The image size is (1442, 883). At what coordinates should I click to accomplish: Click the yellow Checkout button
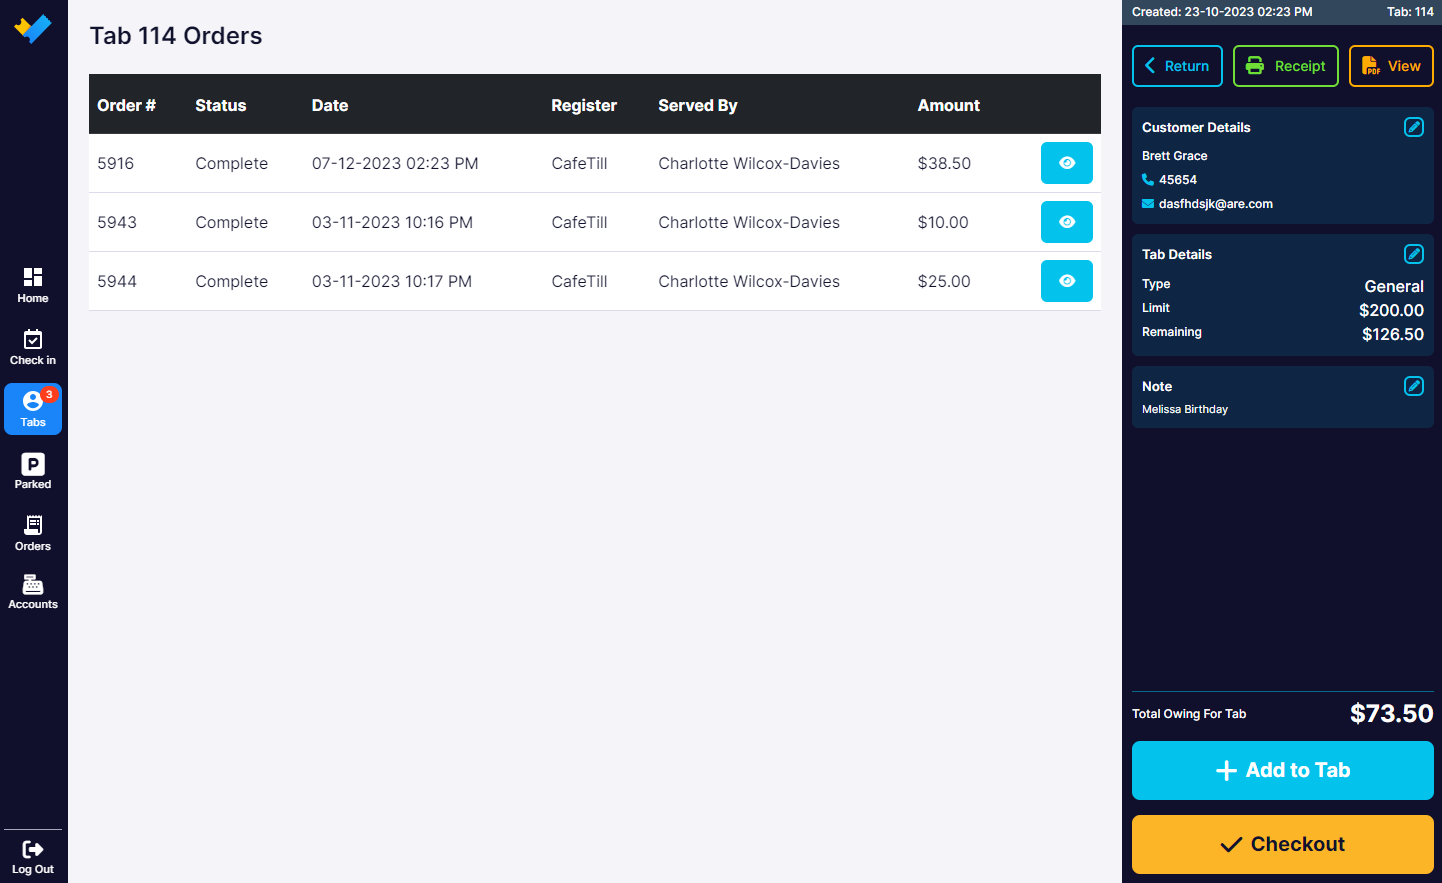click(1282, 844)
